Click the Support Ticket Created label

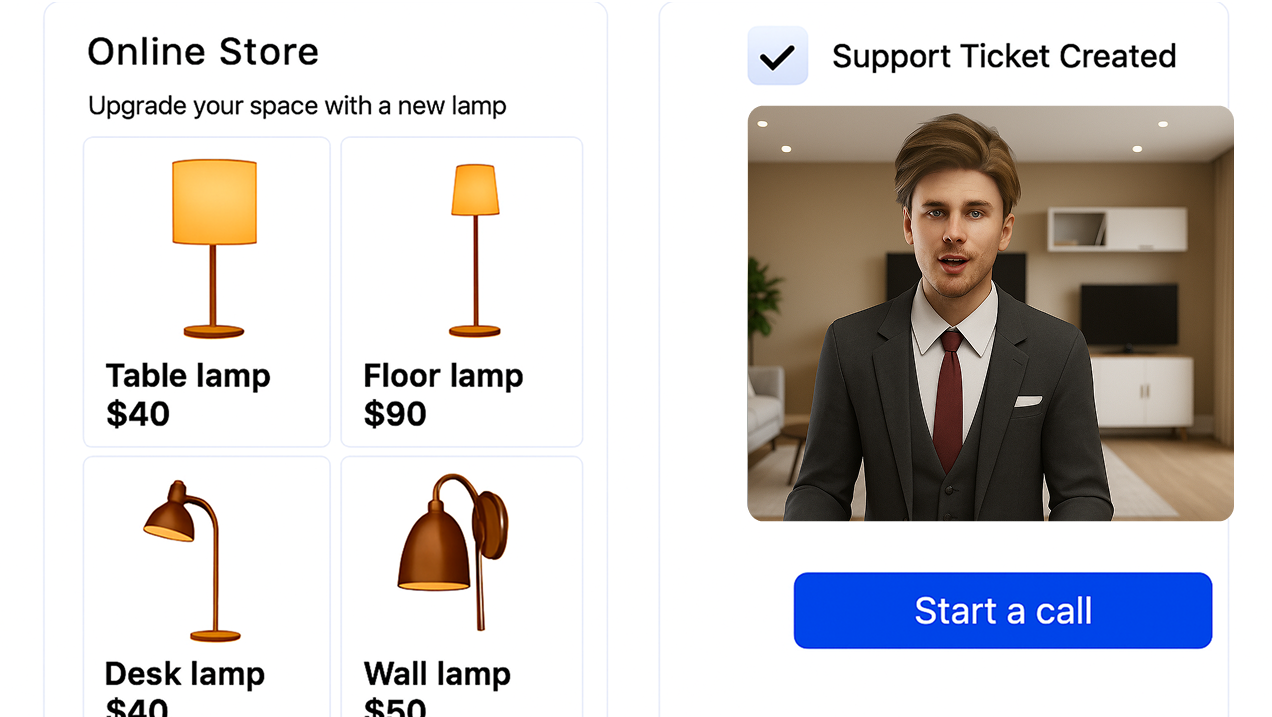point(1004,56)
